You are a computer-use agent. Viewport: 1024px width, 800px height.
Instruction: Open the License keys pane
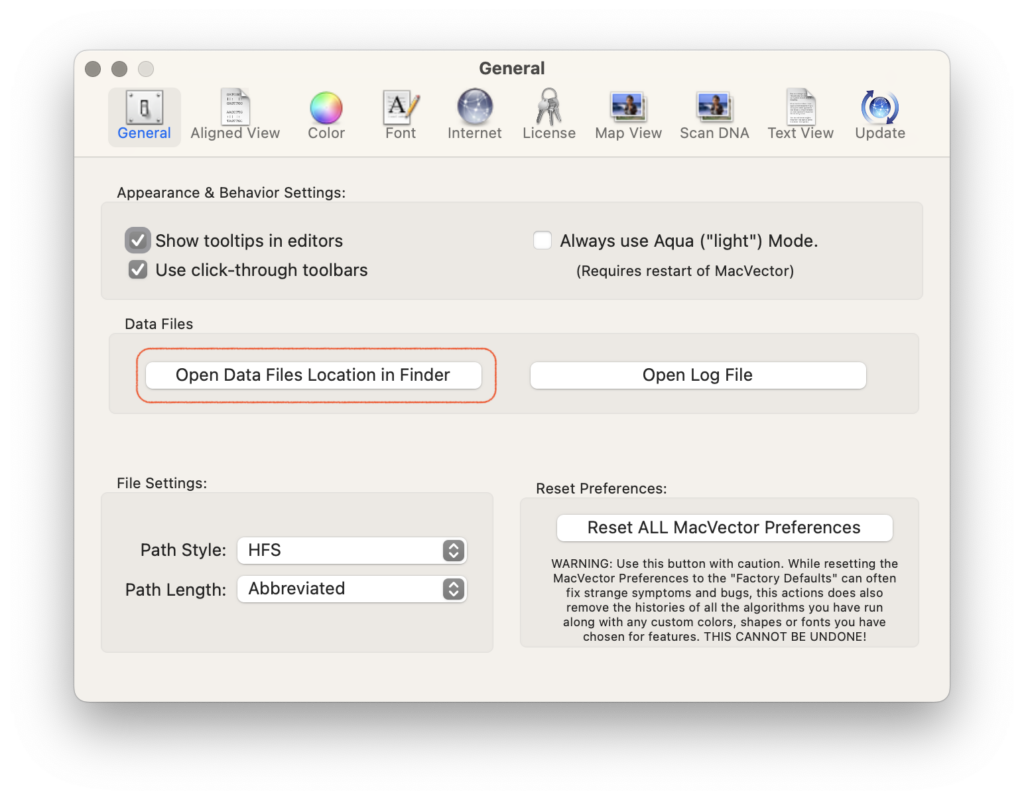tap(549, 116)
